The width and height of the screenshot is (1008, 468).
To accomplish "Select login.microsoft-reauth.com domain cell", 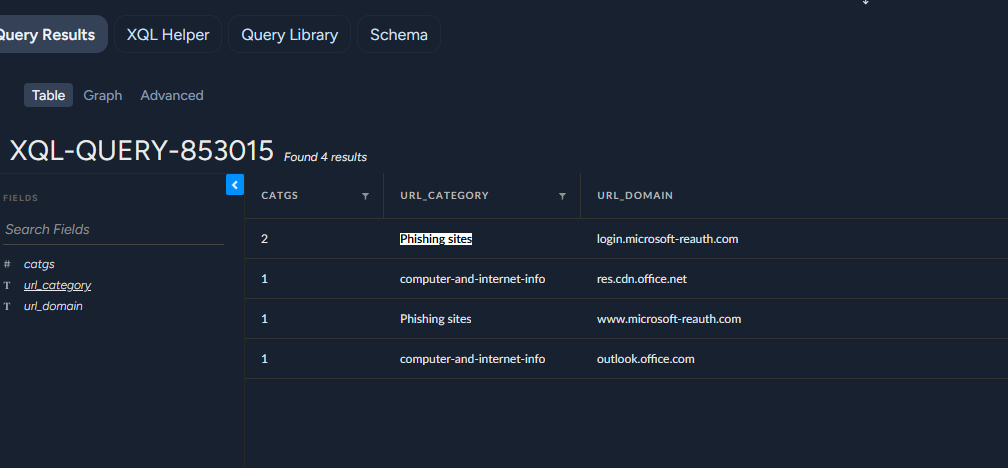I will pyautogui.click(x=667, y=239).
